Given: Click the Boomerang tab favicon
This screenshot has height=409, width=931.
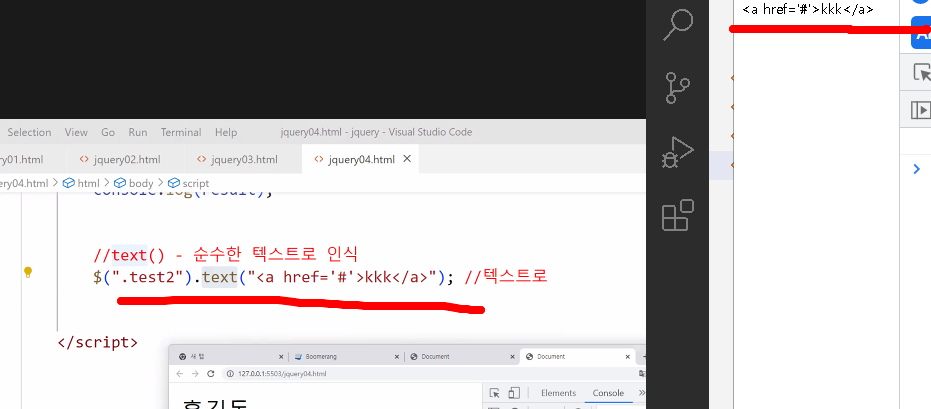Looking at the screenshot, I should 298,357.
